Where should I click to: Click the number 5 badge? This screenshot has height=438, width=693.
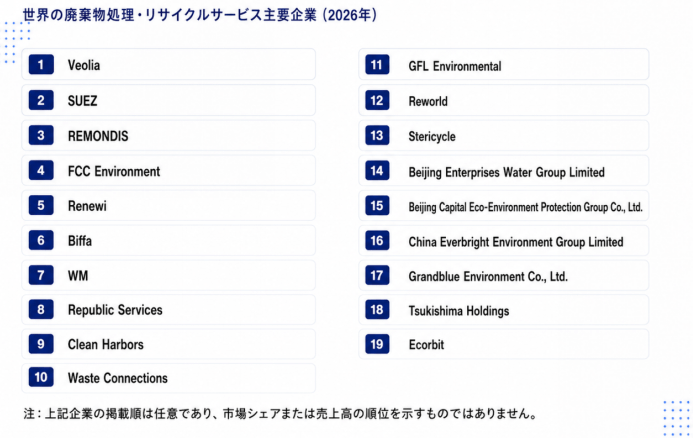pyautogui.click(x=41, y=205)
